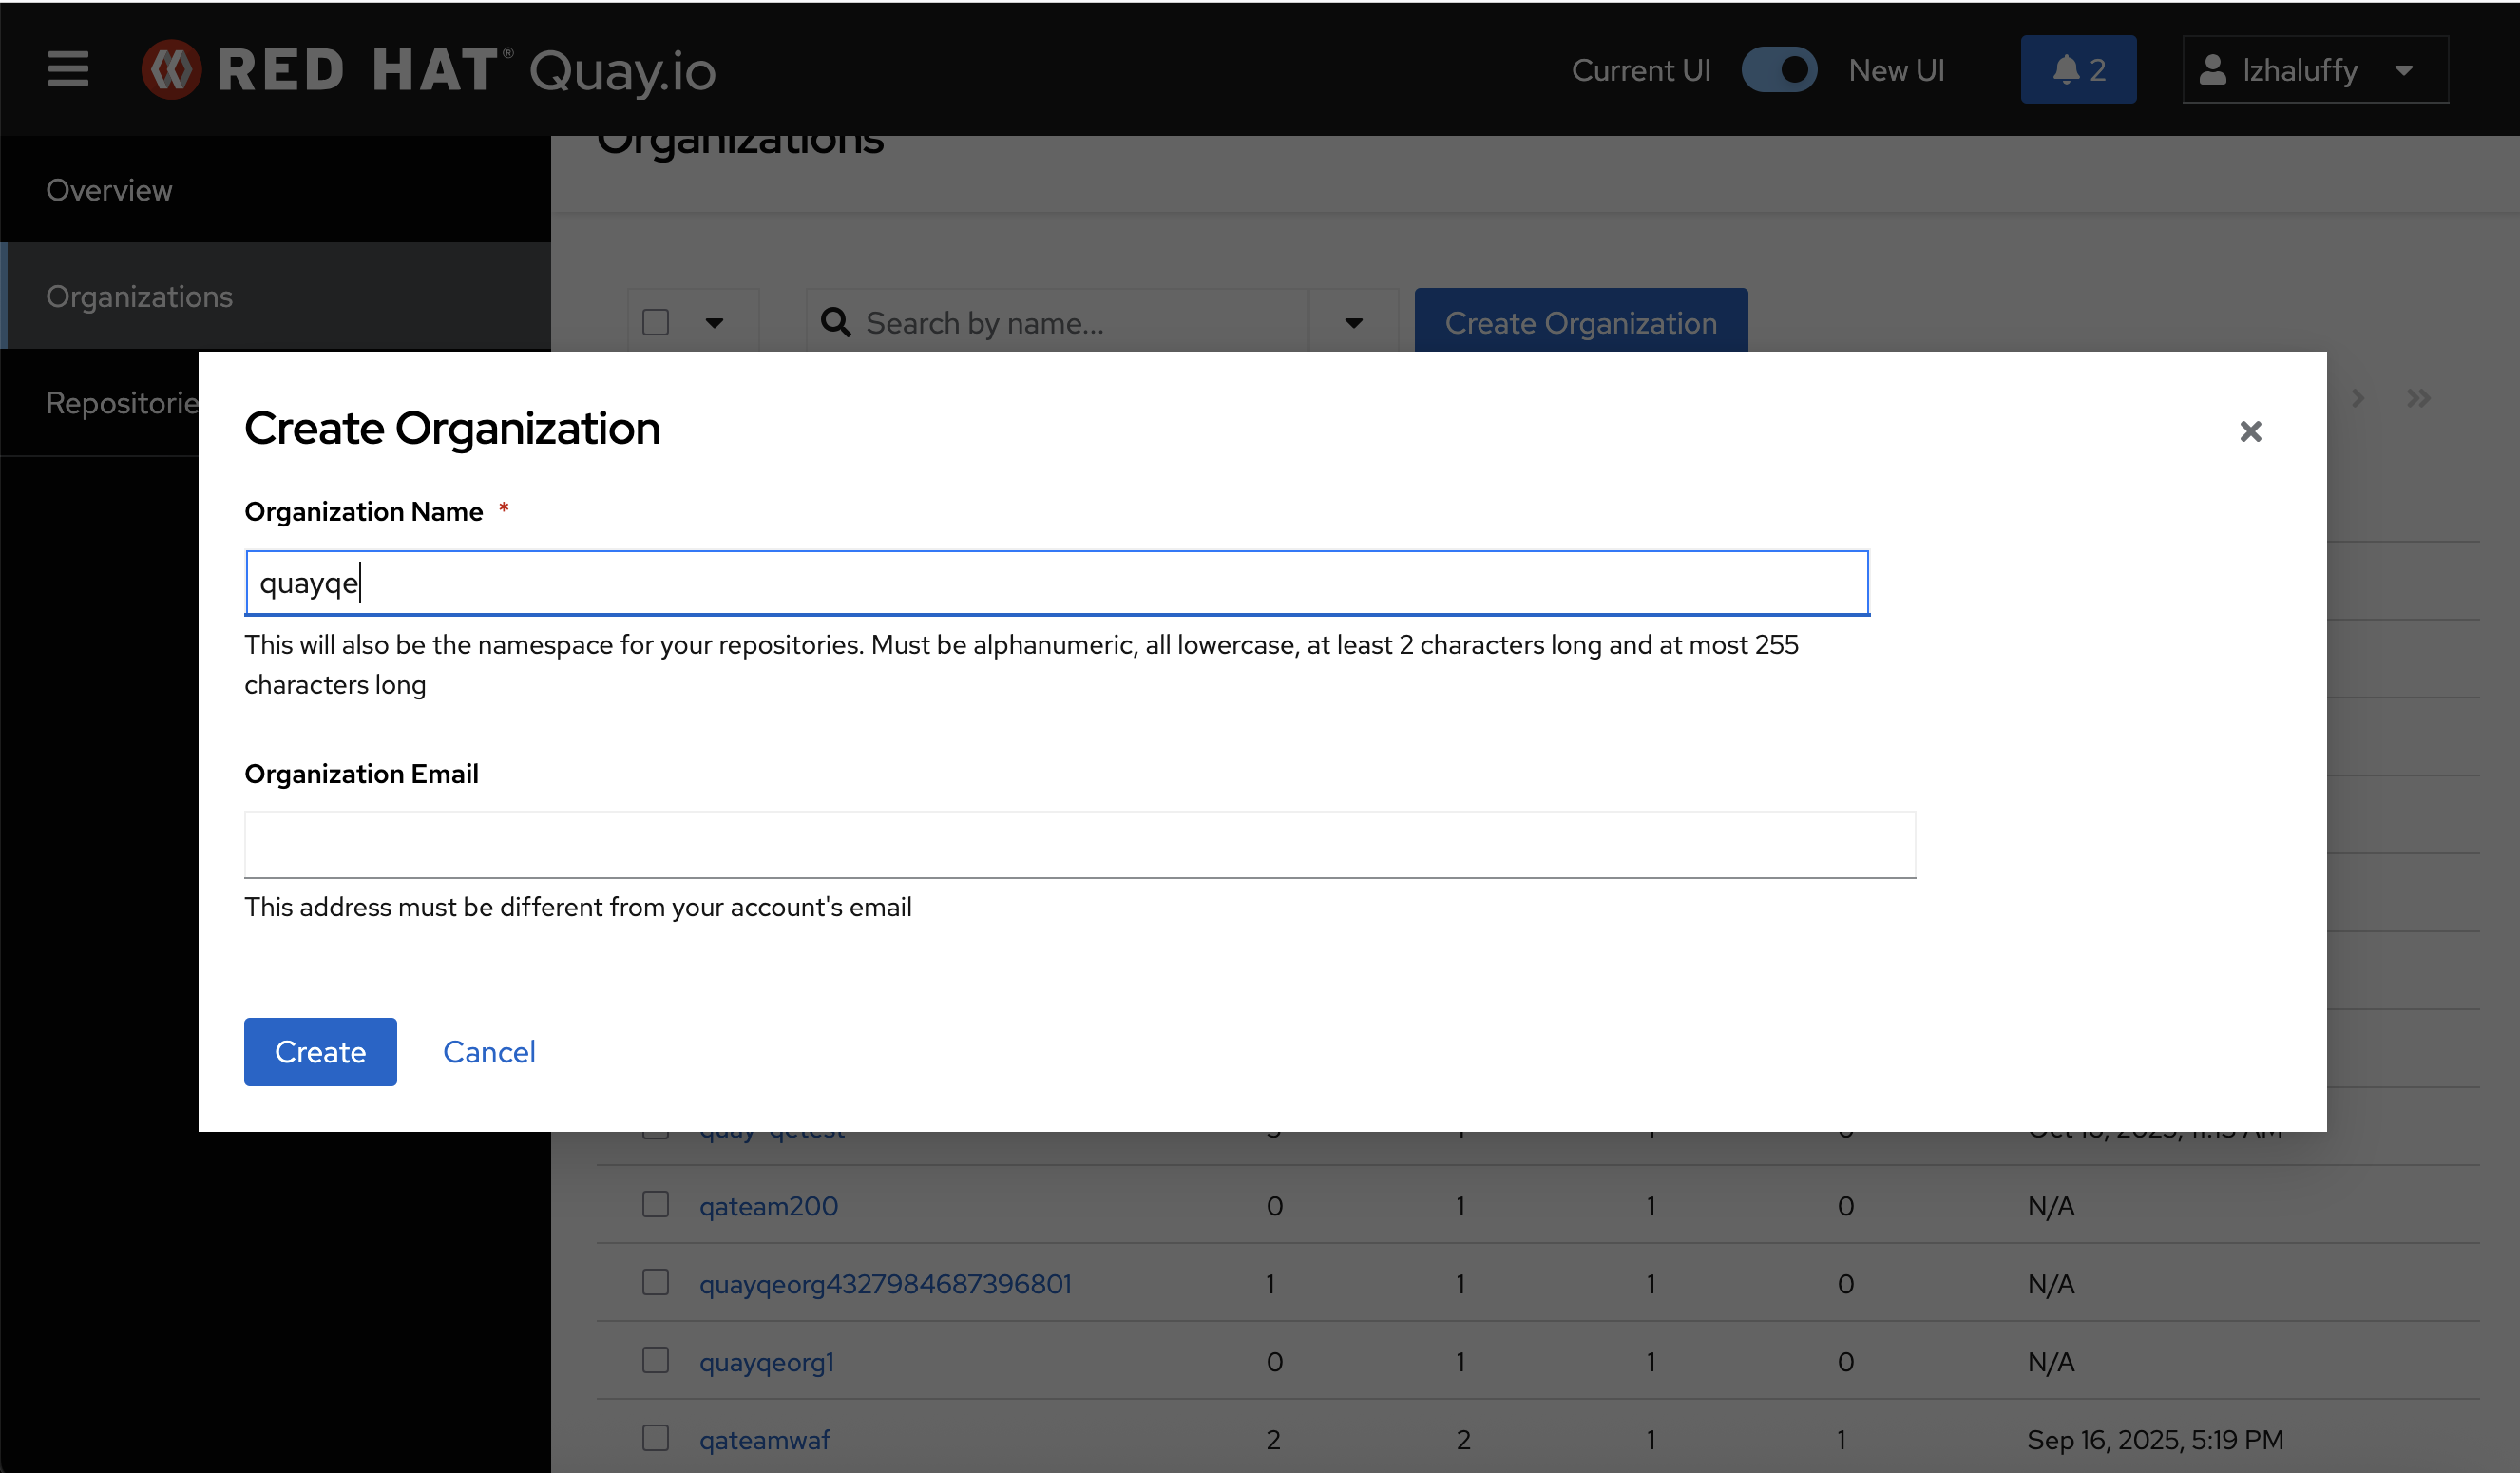Click the Red Hat Quay.io logo
Screen dimensions: 2520x1473
tap(429, 70)
